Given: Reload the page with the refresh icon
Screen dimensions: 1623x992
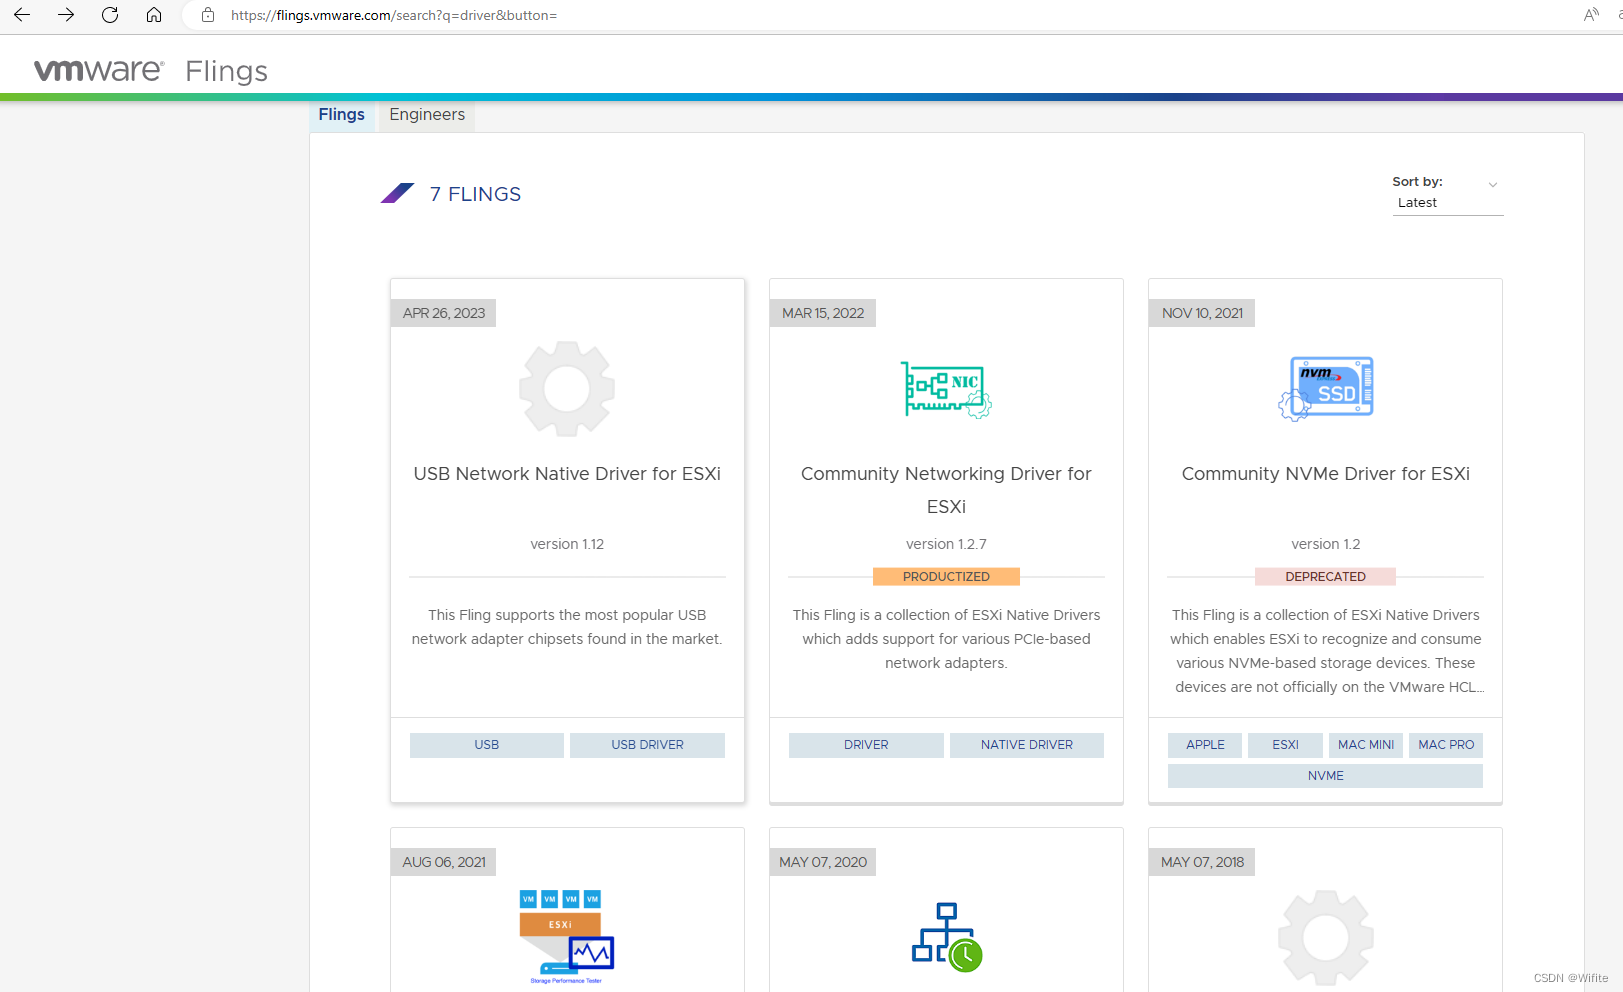Looking at the screenshot, I should click(x=110, y=15).
